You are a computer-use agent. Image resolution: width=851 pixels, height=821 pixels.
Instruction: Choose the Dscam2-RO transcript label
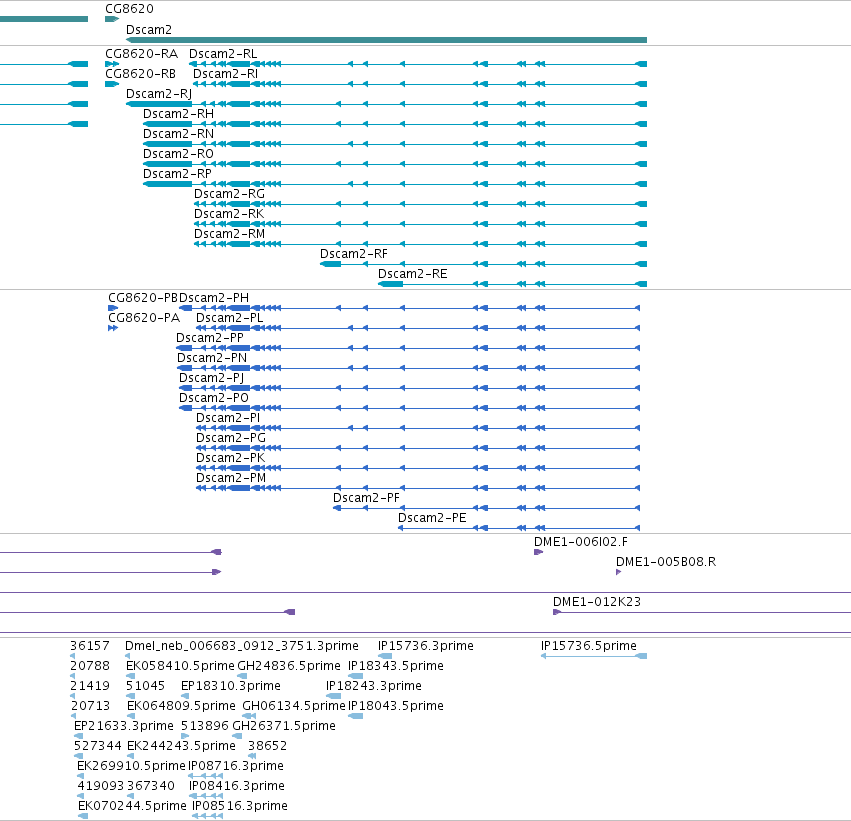179,154
